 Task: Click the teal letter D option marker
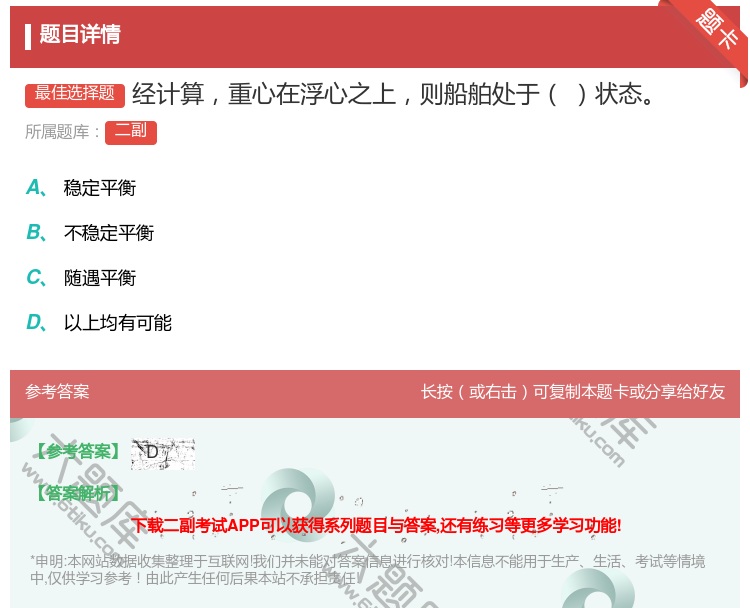[x=36, y=322]
